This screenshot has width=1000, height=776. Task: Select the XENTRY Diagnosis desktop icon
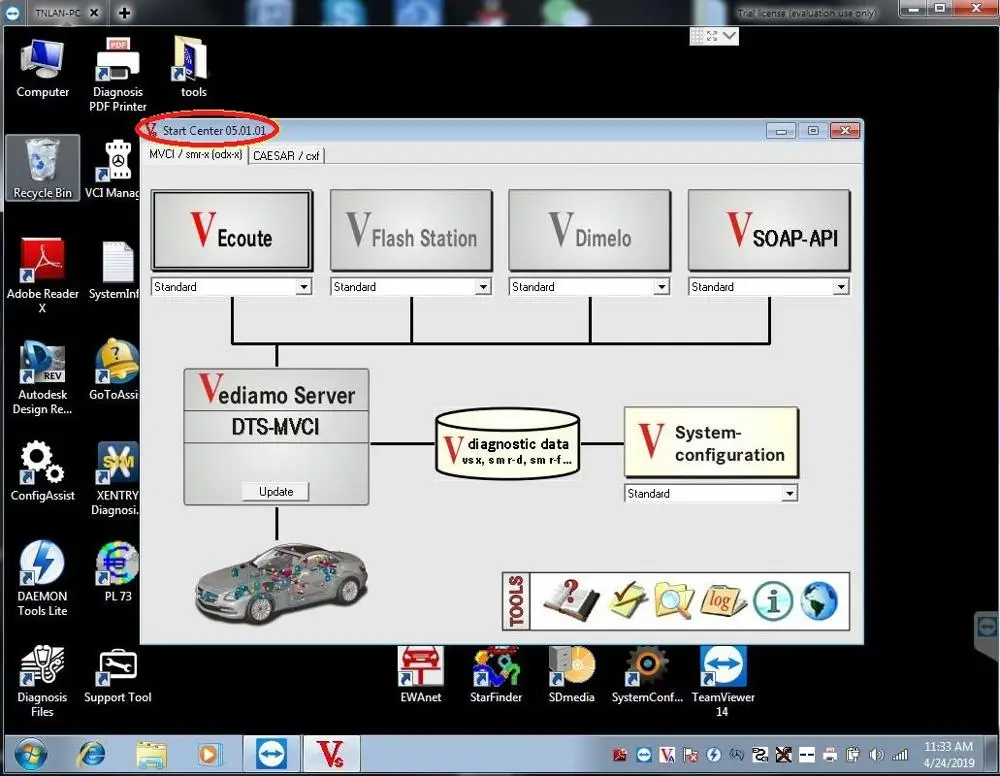coord(116,478)
